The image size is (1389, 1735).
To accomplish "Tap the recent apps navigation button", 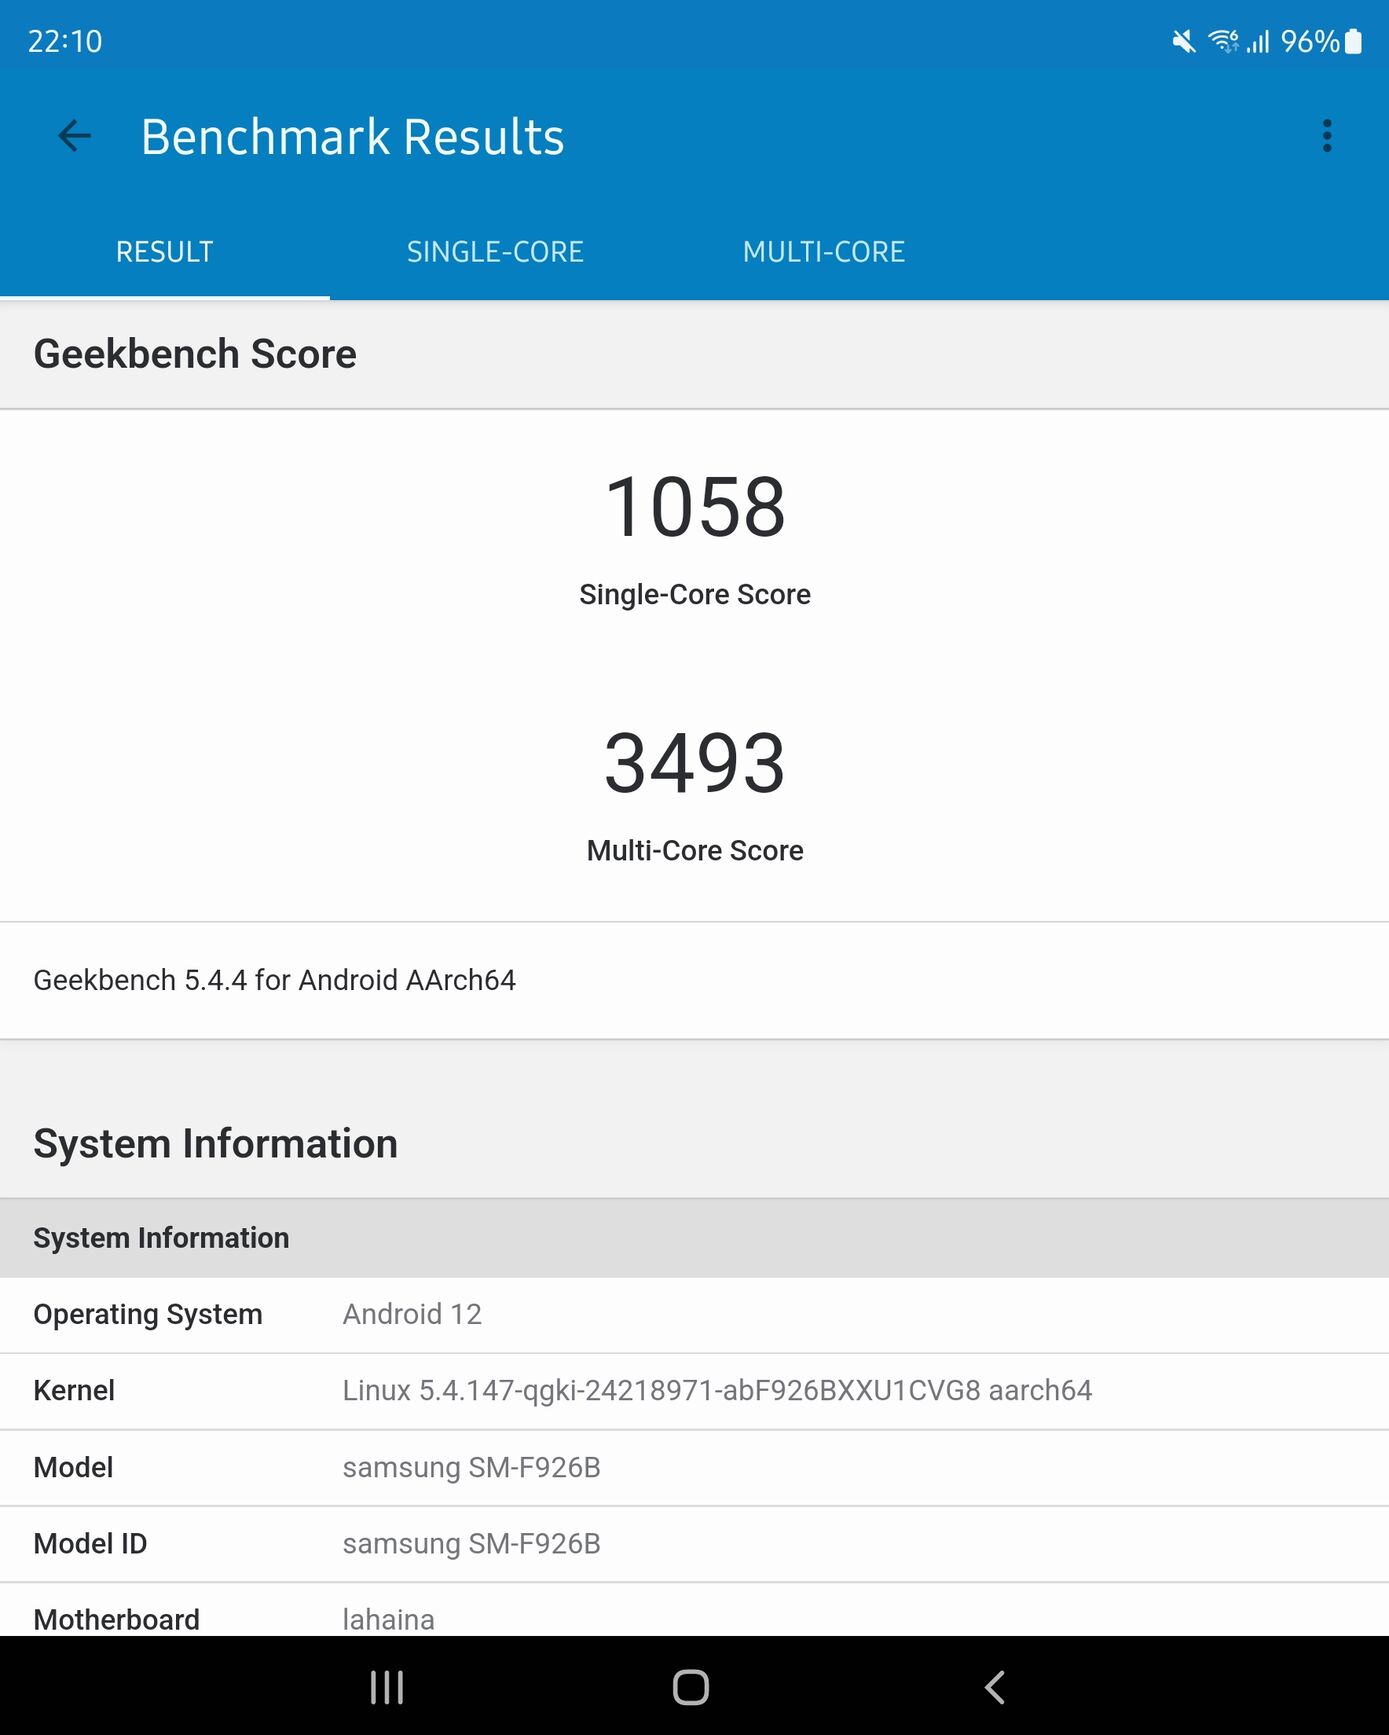I will click(x=387, y=1687).
